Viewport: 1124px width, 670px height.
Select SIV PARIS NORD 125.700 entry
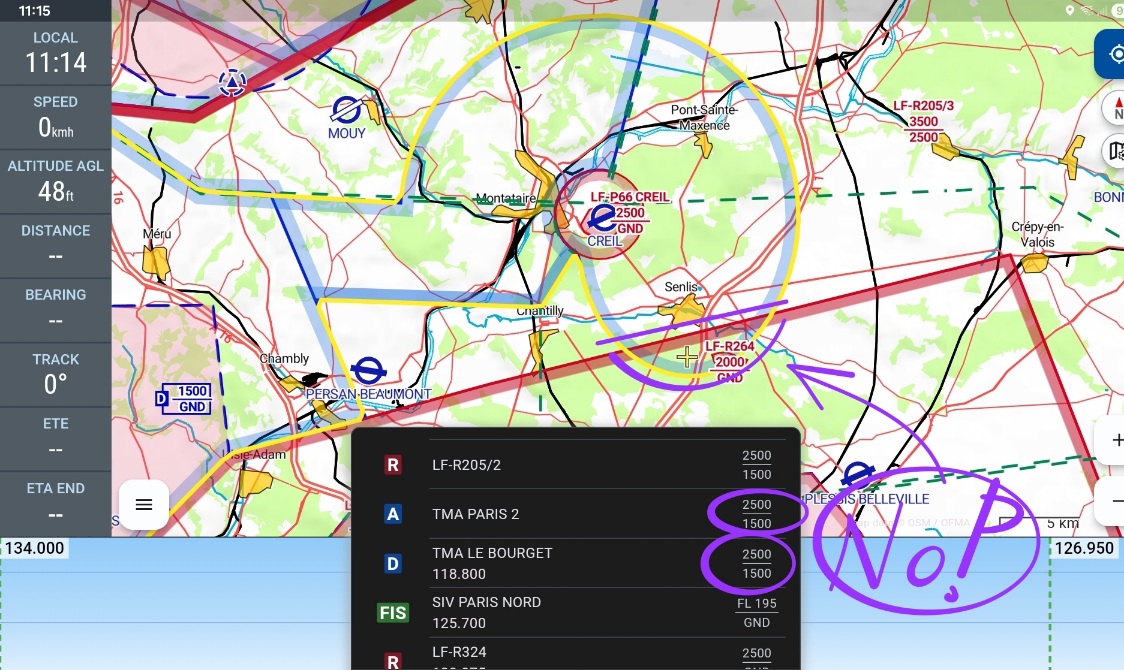[575, 612]
